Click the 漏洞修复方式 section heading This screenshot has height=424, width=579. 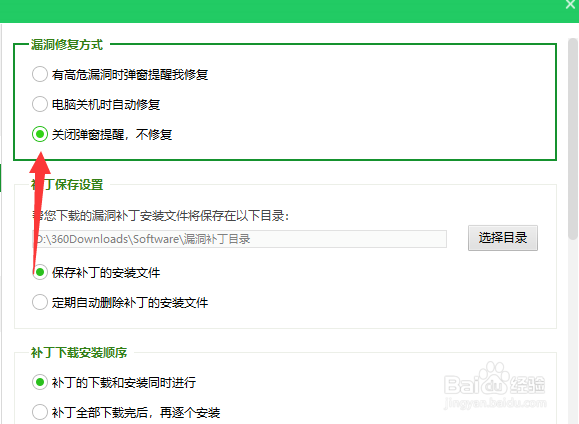tap(66, 45)
